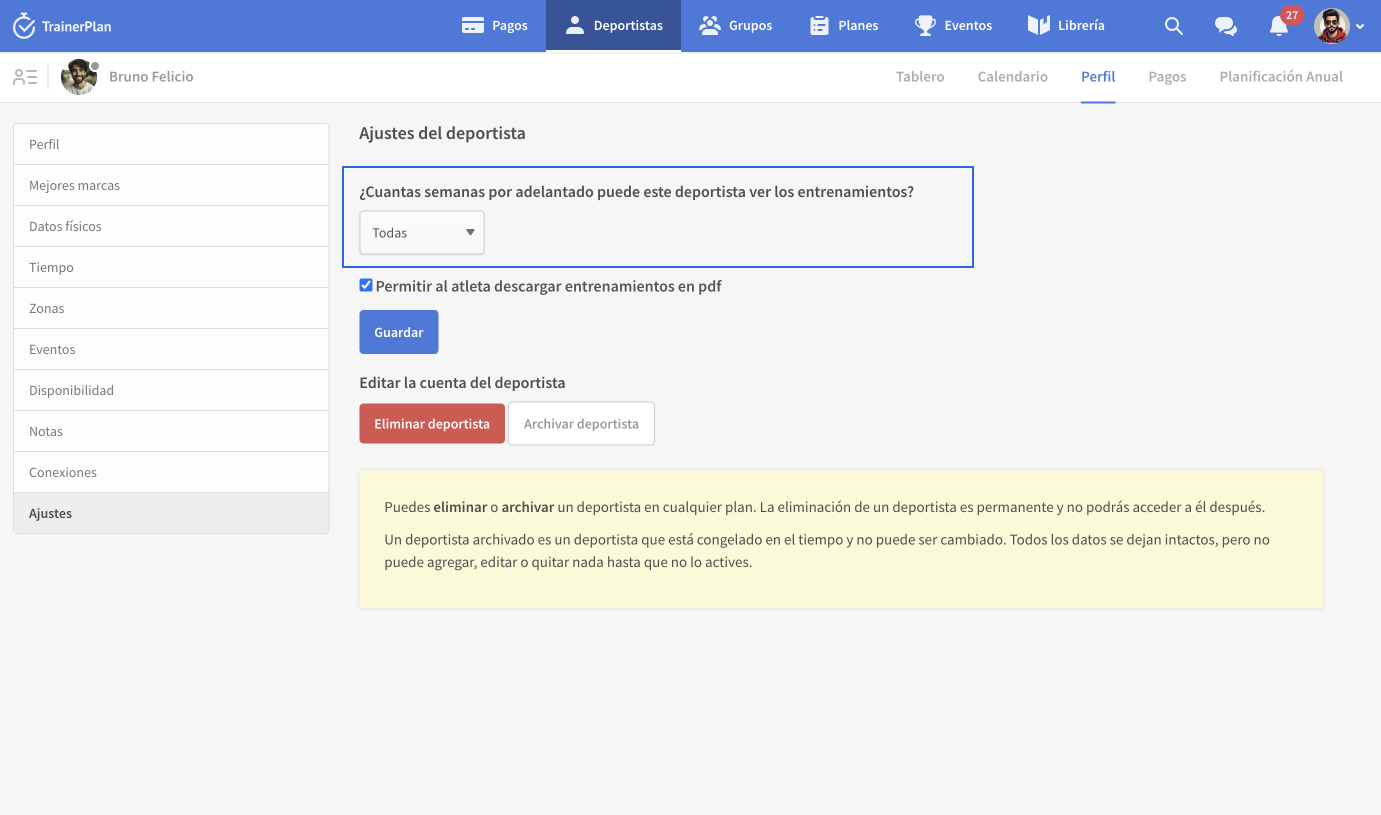The width and height of the screenshot is (1381, 815).
Task: Uncheck permitir descargar entrenamientos en pdf
Action: click(x=366, y=286)
